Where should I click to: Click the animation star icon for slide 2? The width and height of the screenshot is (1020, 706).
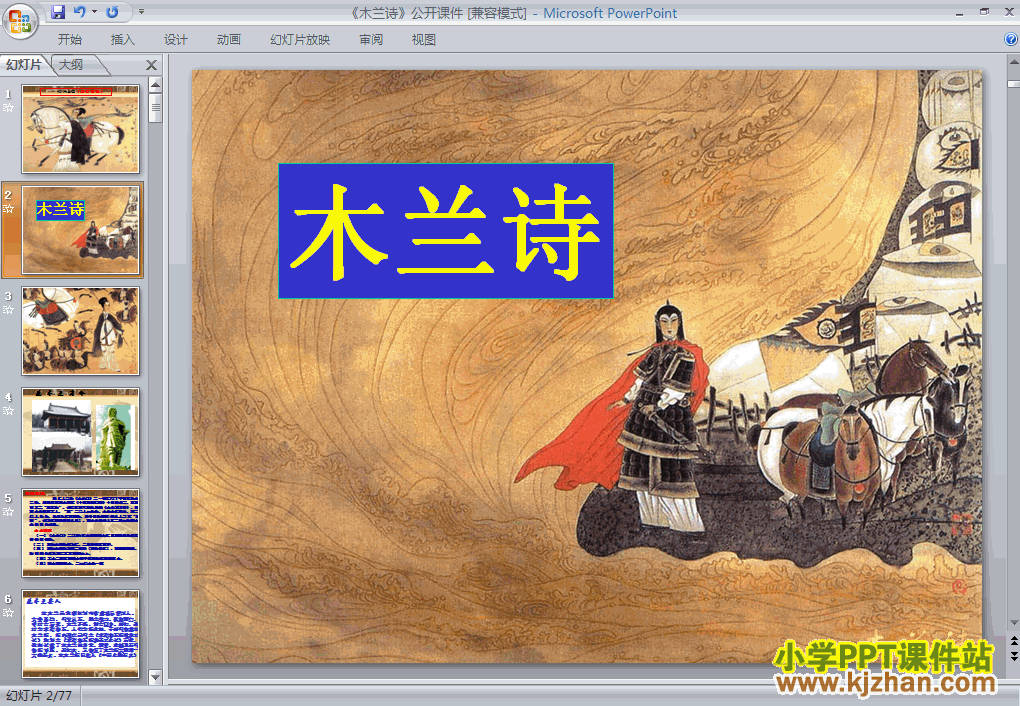[x=8, y=209]
